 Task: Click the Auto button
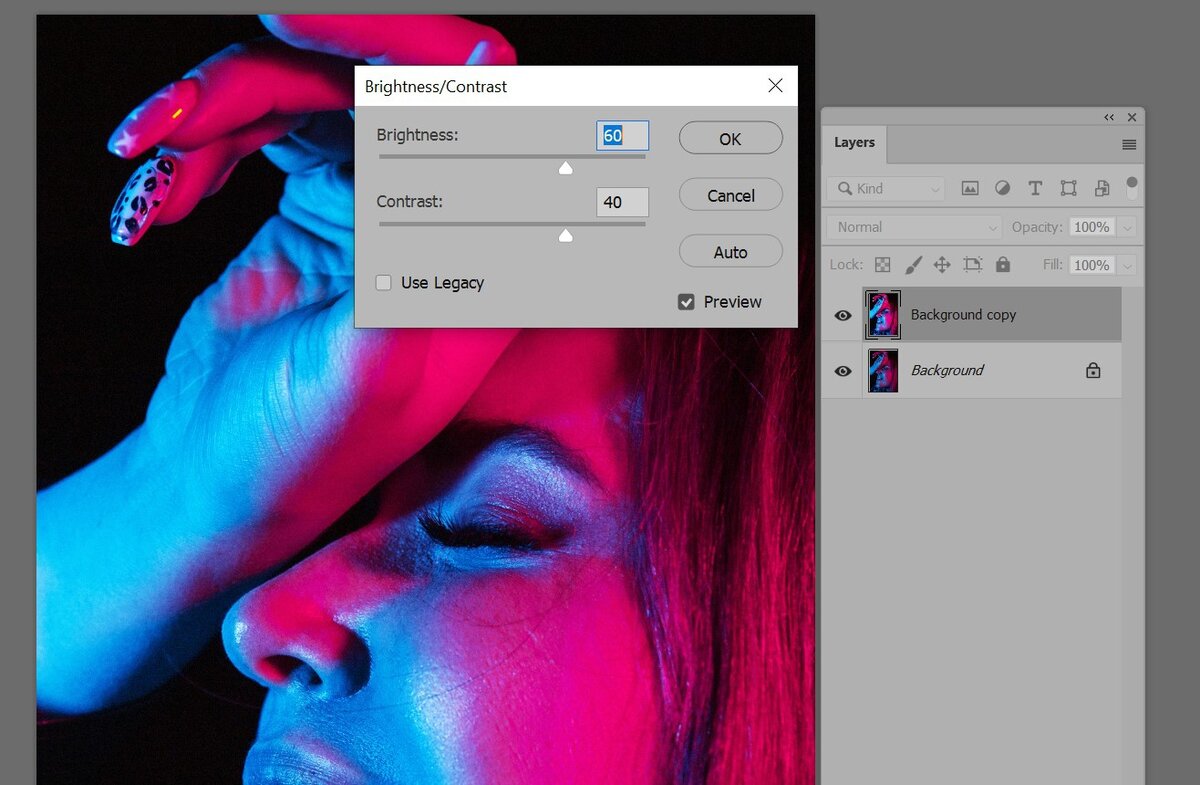click(730, 252)
